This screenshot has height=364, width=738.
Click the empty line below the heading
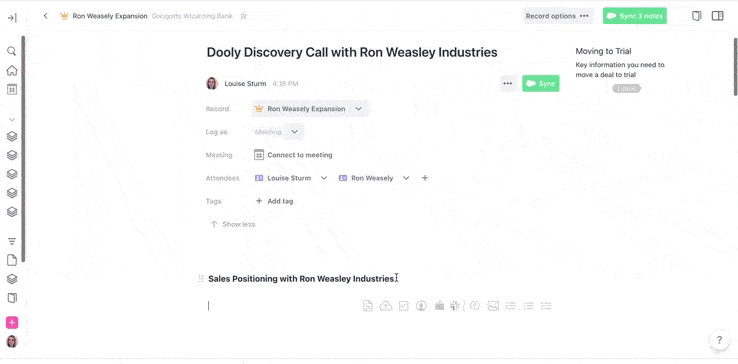point(282,306)
